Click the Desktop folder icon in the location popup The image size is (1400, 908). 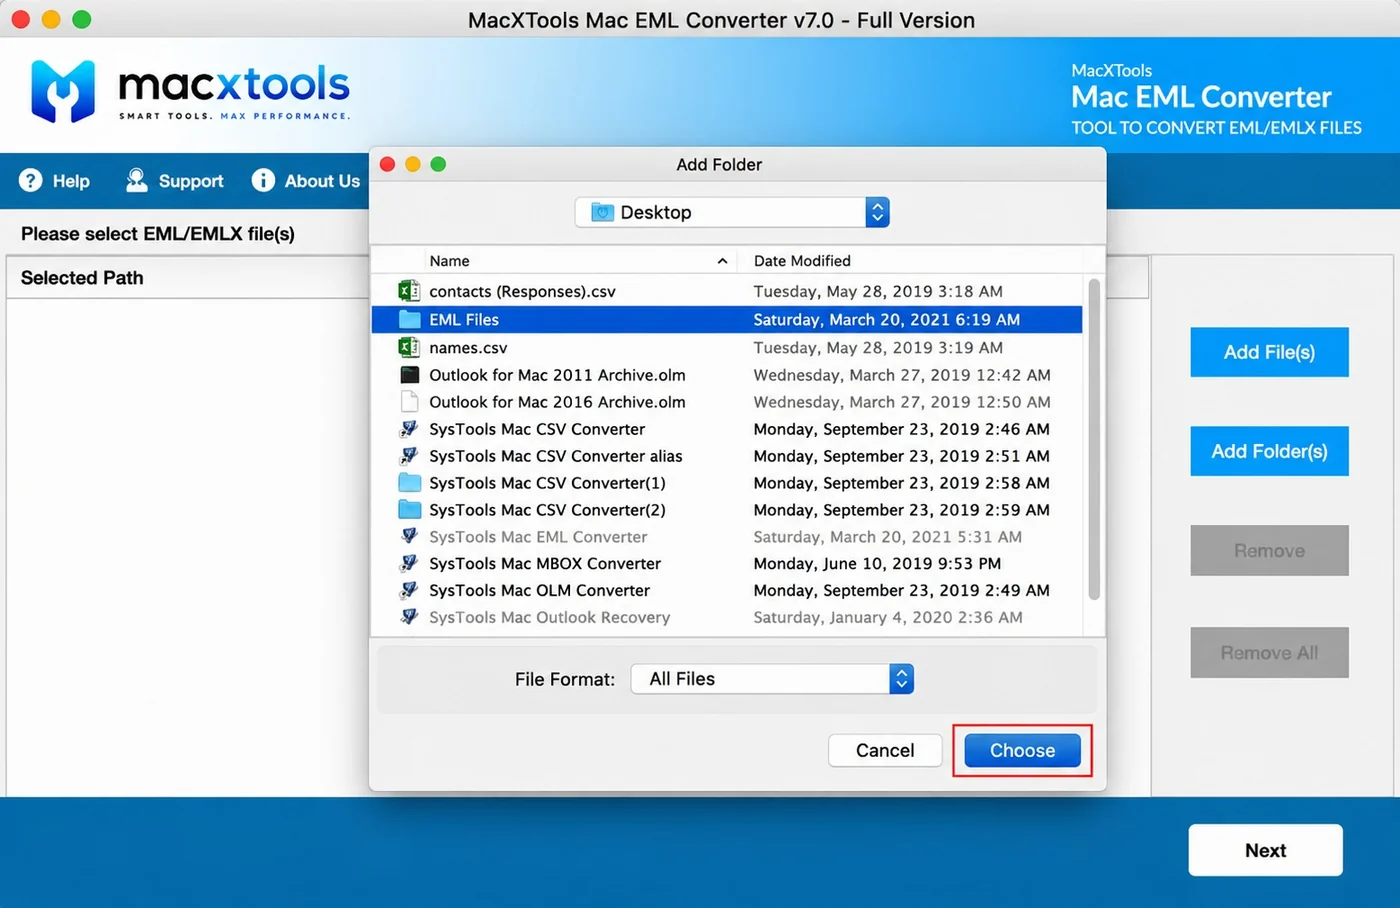pyautogui.click(x=602, y=212)
